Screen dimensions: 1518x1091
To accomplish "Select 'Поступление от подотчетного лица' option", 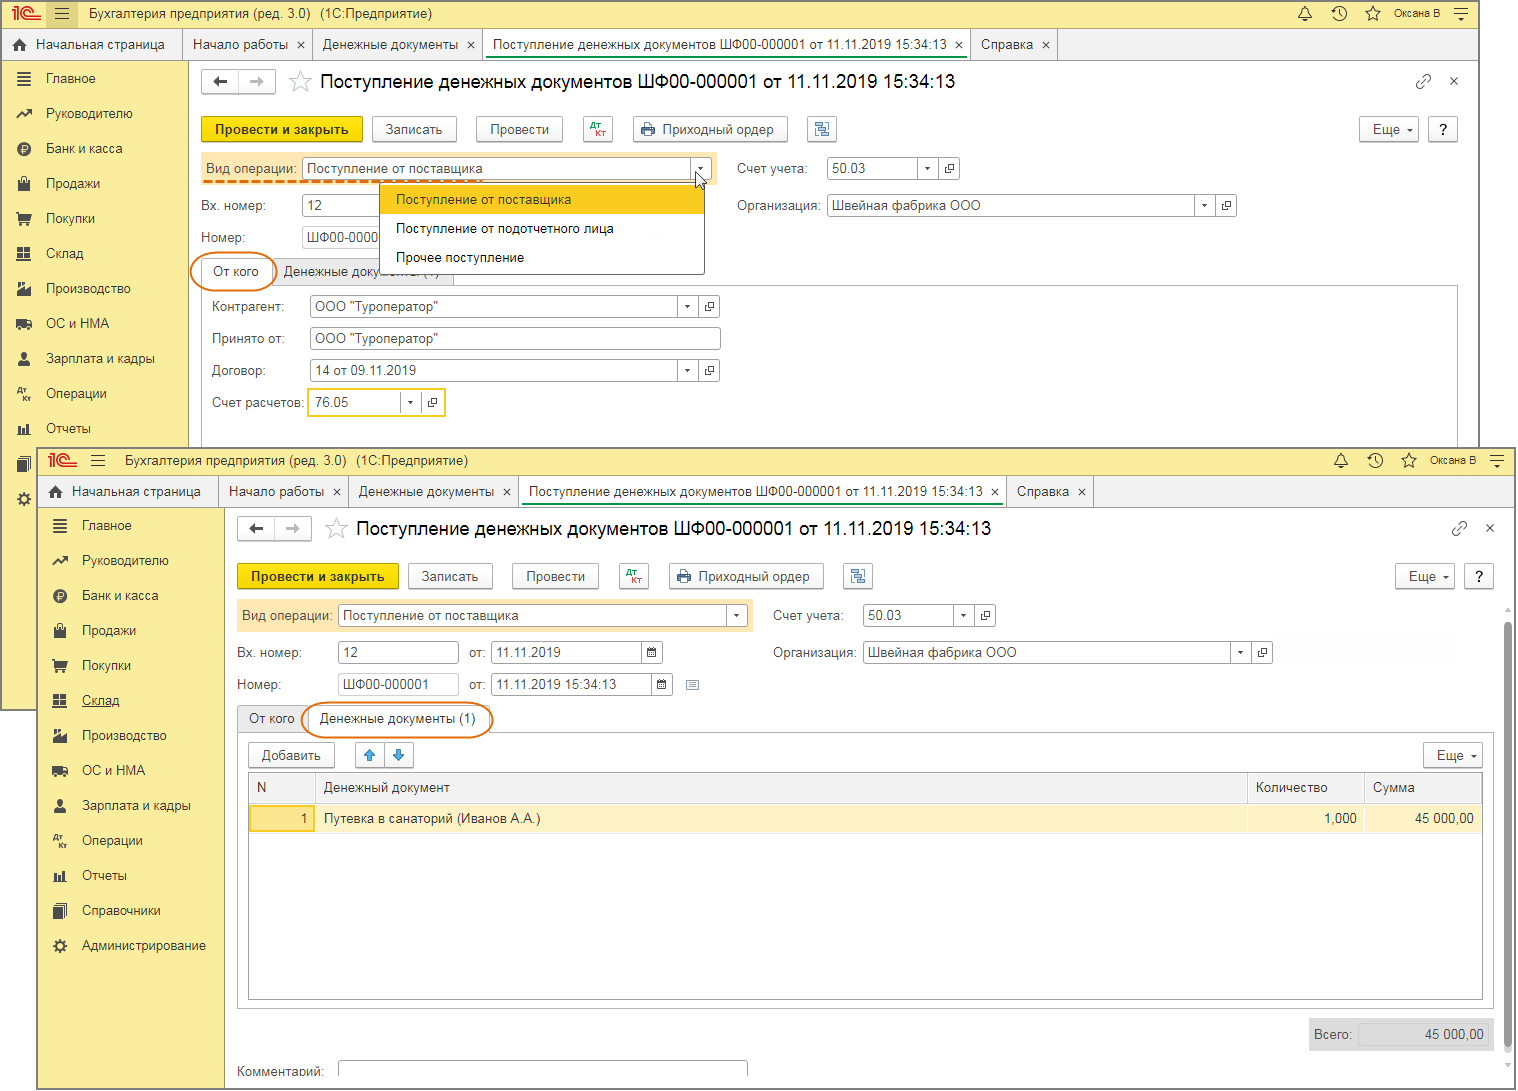I will click(504, 229).
